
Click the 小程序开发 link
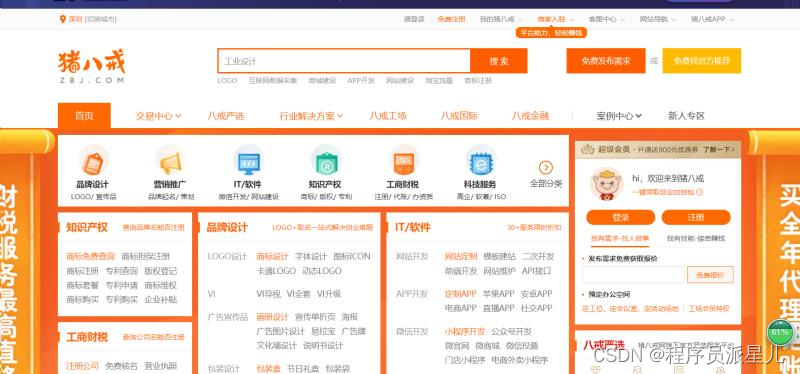coord(465,332)
